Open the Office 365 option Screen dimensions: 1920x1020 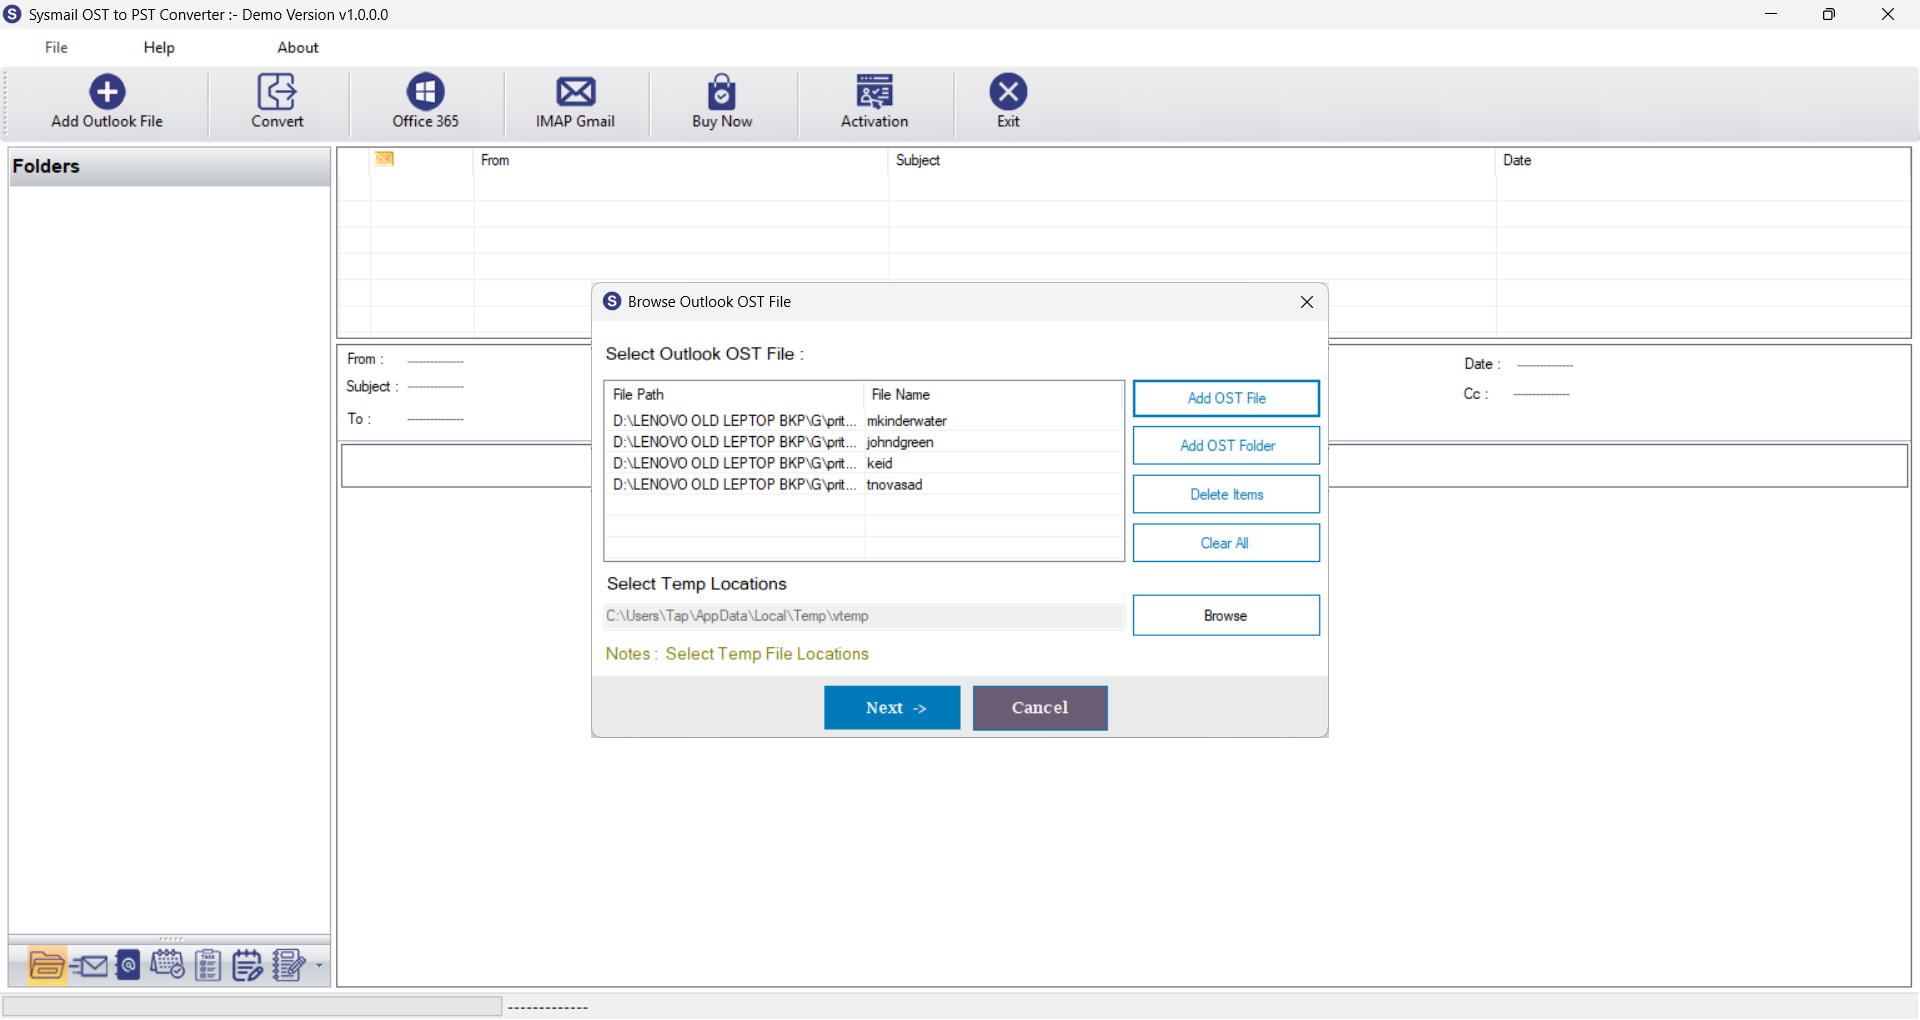425,101
